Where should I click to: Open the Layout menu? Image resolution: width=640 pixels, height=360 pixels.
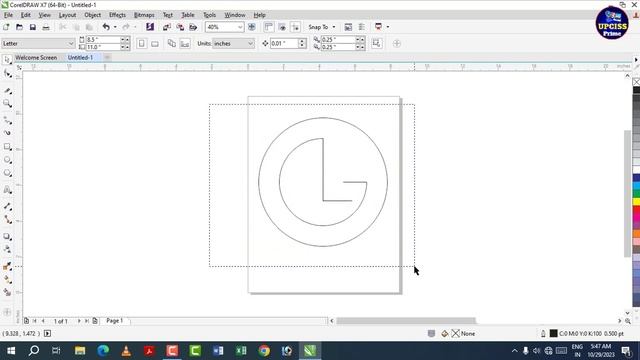67,15
